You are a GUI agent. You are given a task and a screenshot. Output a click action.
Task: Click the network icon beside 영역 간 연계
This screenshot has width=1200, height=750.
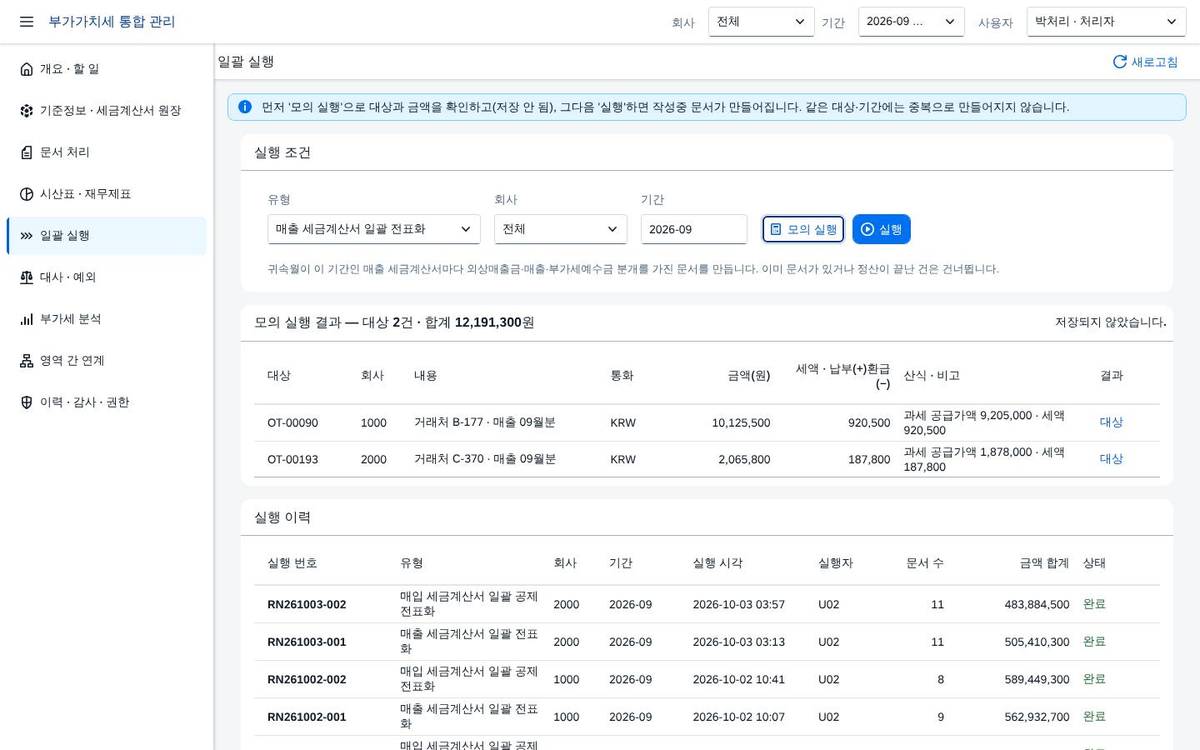(x=27, y=361)
